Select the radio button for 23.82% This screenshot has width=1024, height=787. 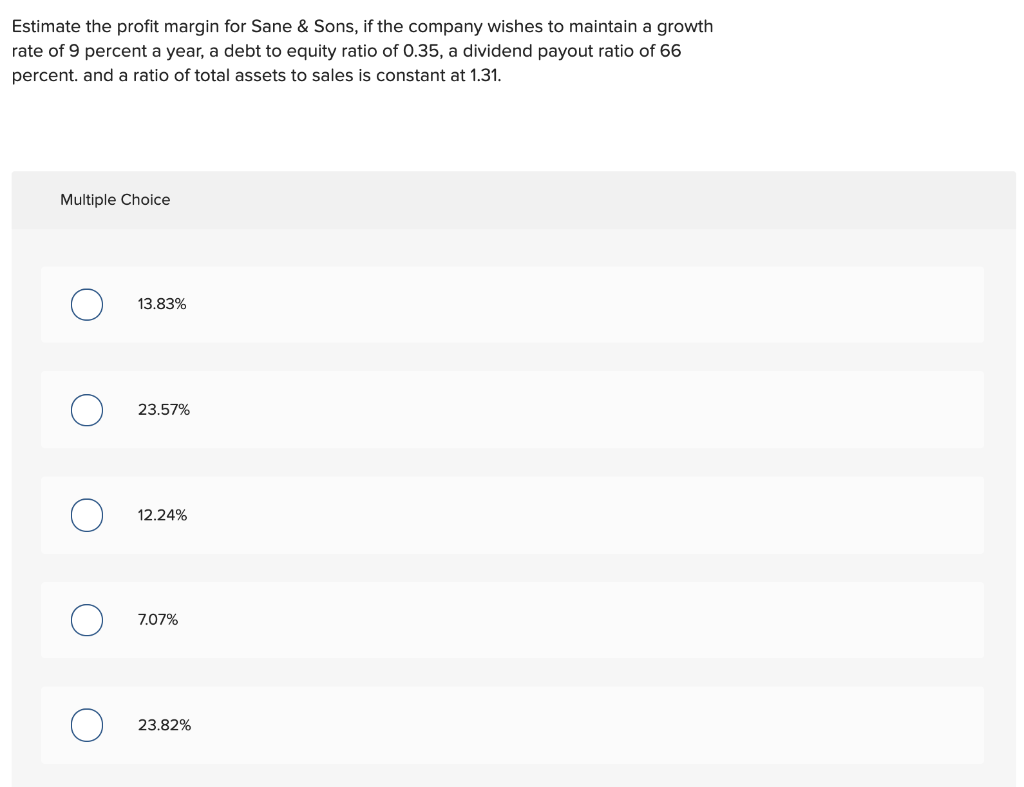[x=86, y=725]
